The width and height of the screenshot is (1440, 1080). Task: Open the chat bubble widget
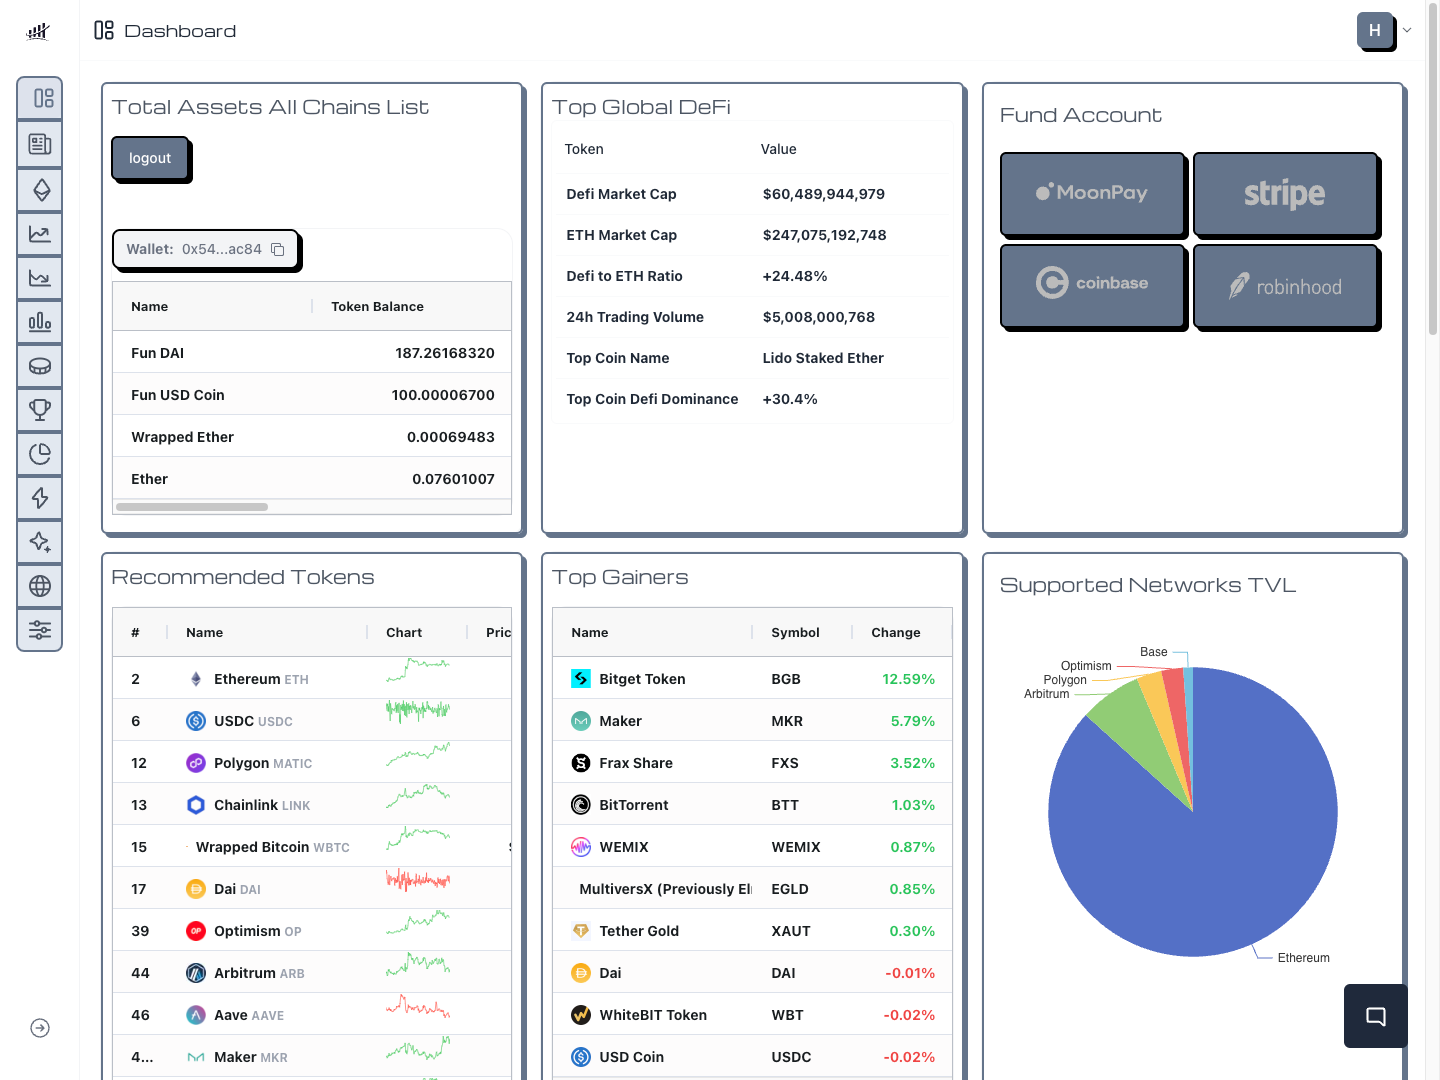click(x=1376, y=1016)
